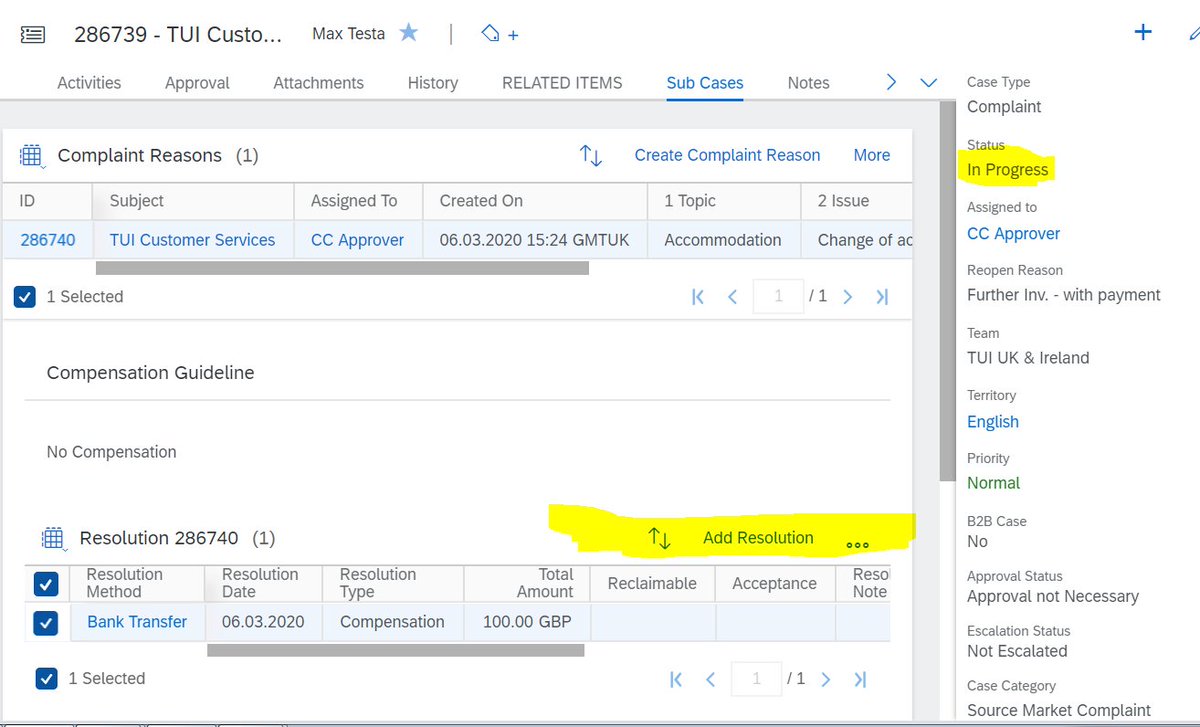View the History tab
This screenshot has height=727, width=1200.
[x=433, y=83]
